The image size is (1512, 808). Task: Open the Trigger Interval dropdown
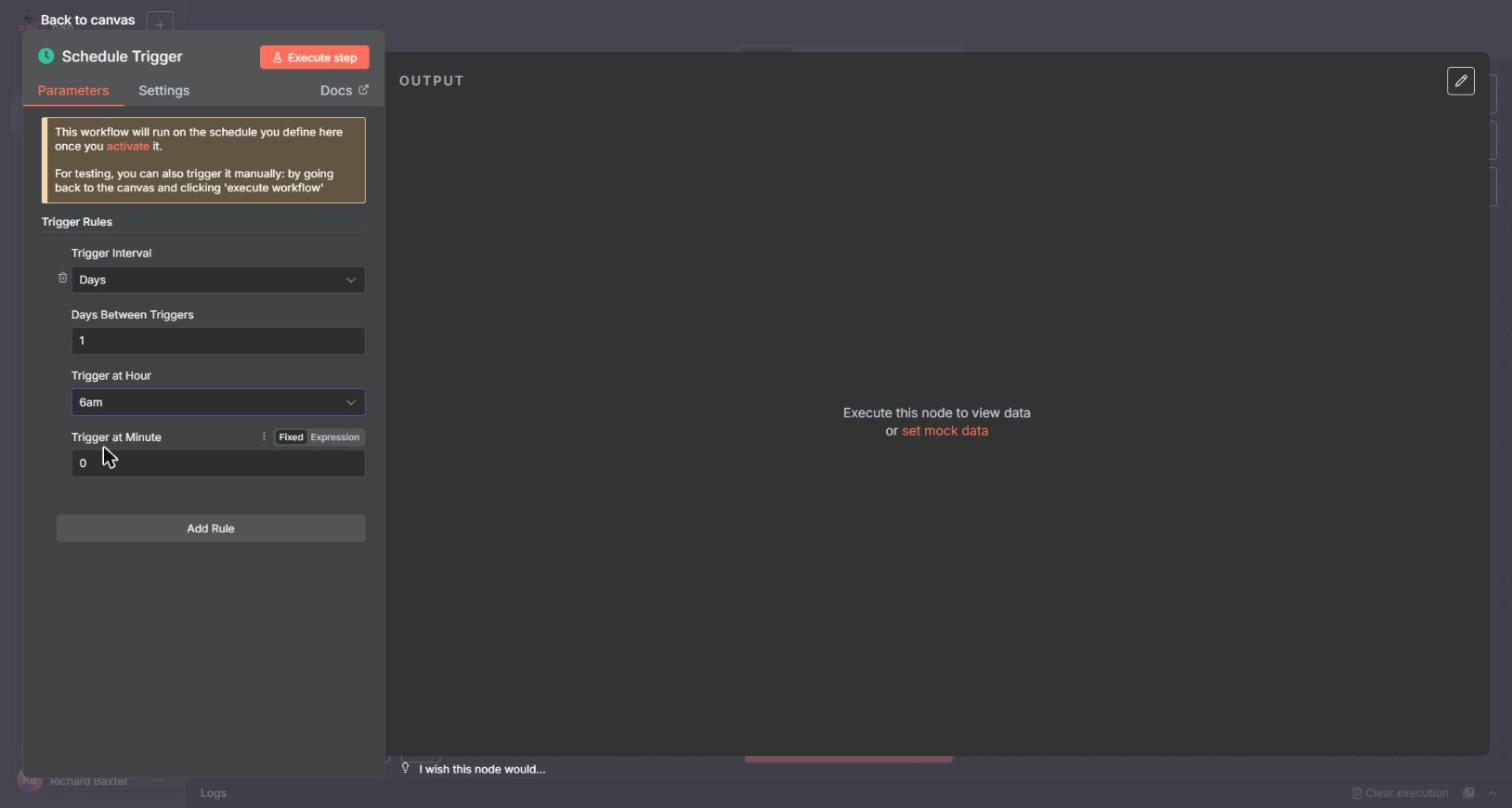pos(218,280)
